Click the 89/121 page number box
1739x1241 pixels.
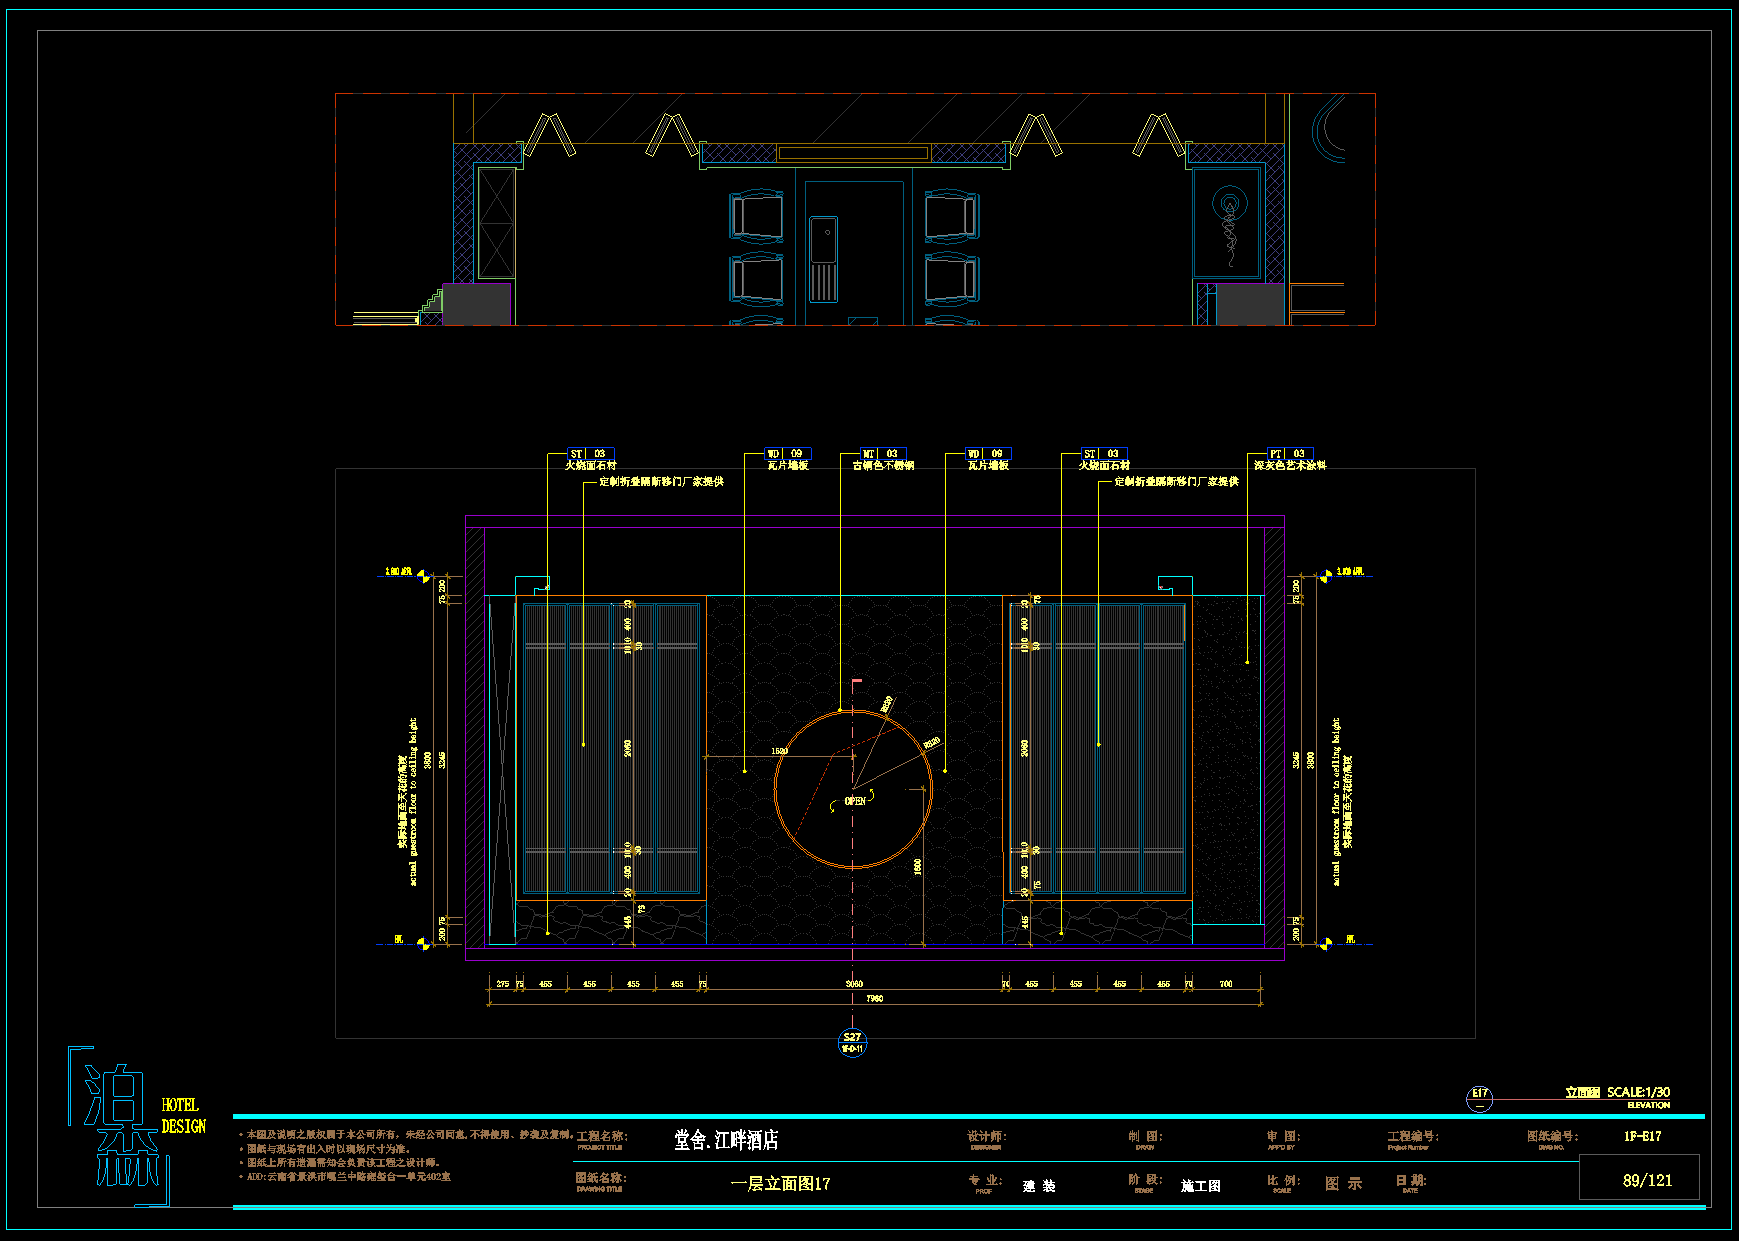1640,1180
